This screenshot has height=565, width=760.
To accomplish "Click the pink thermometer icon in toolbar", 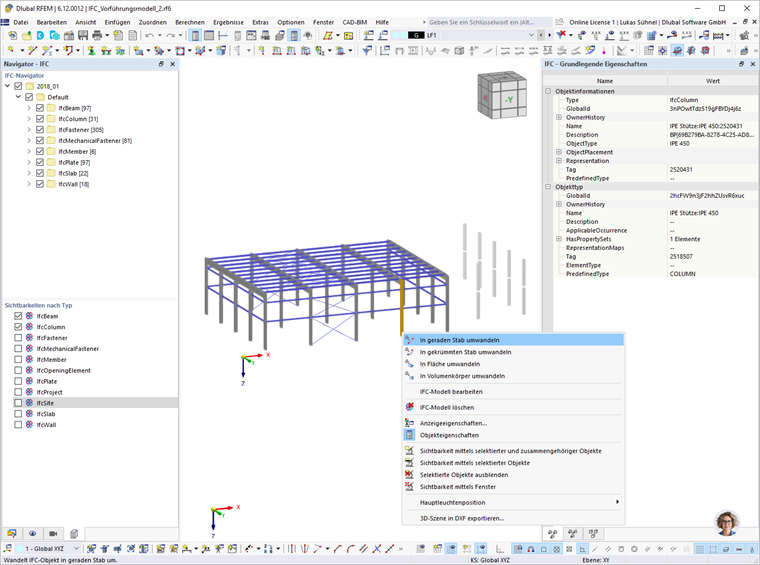I will tap(603, 50).
